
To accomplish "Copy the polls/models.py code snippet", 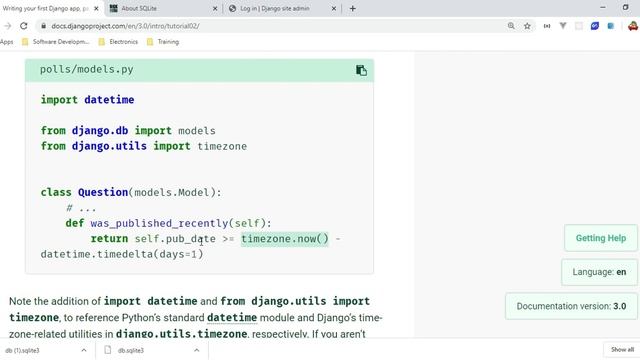I will click(361, 70).
